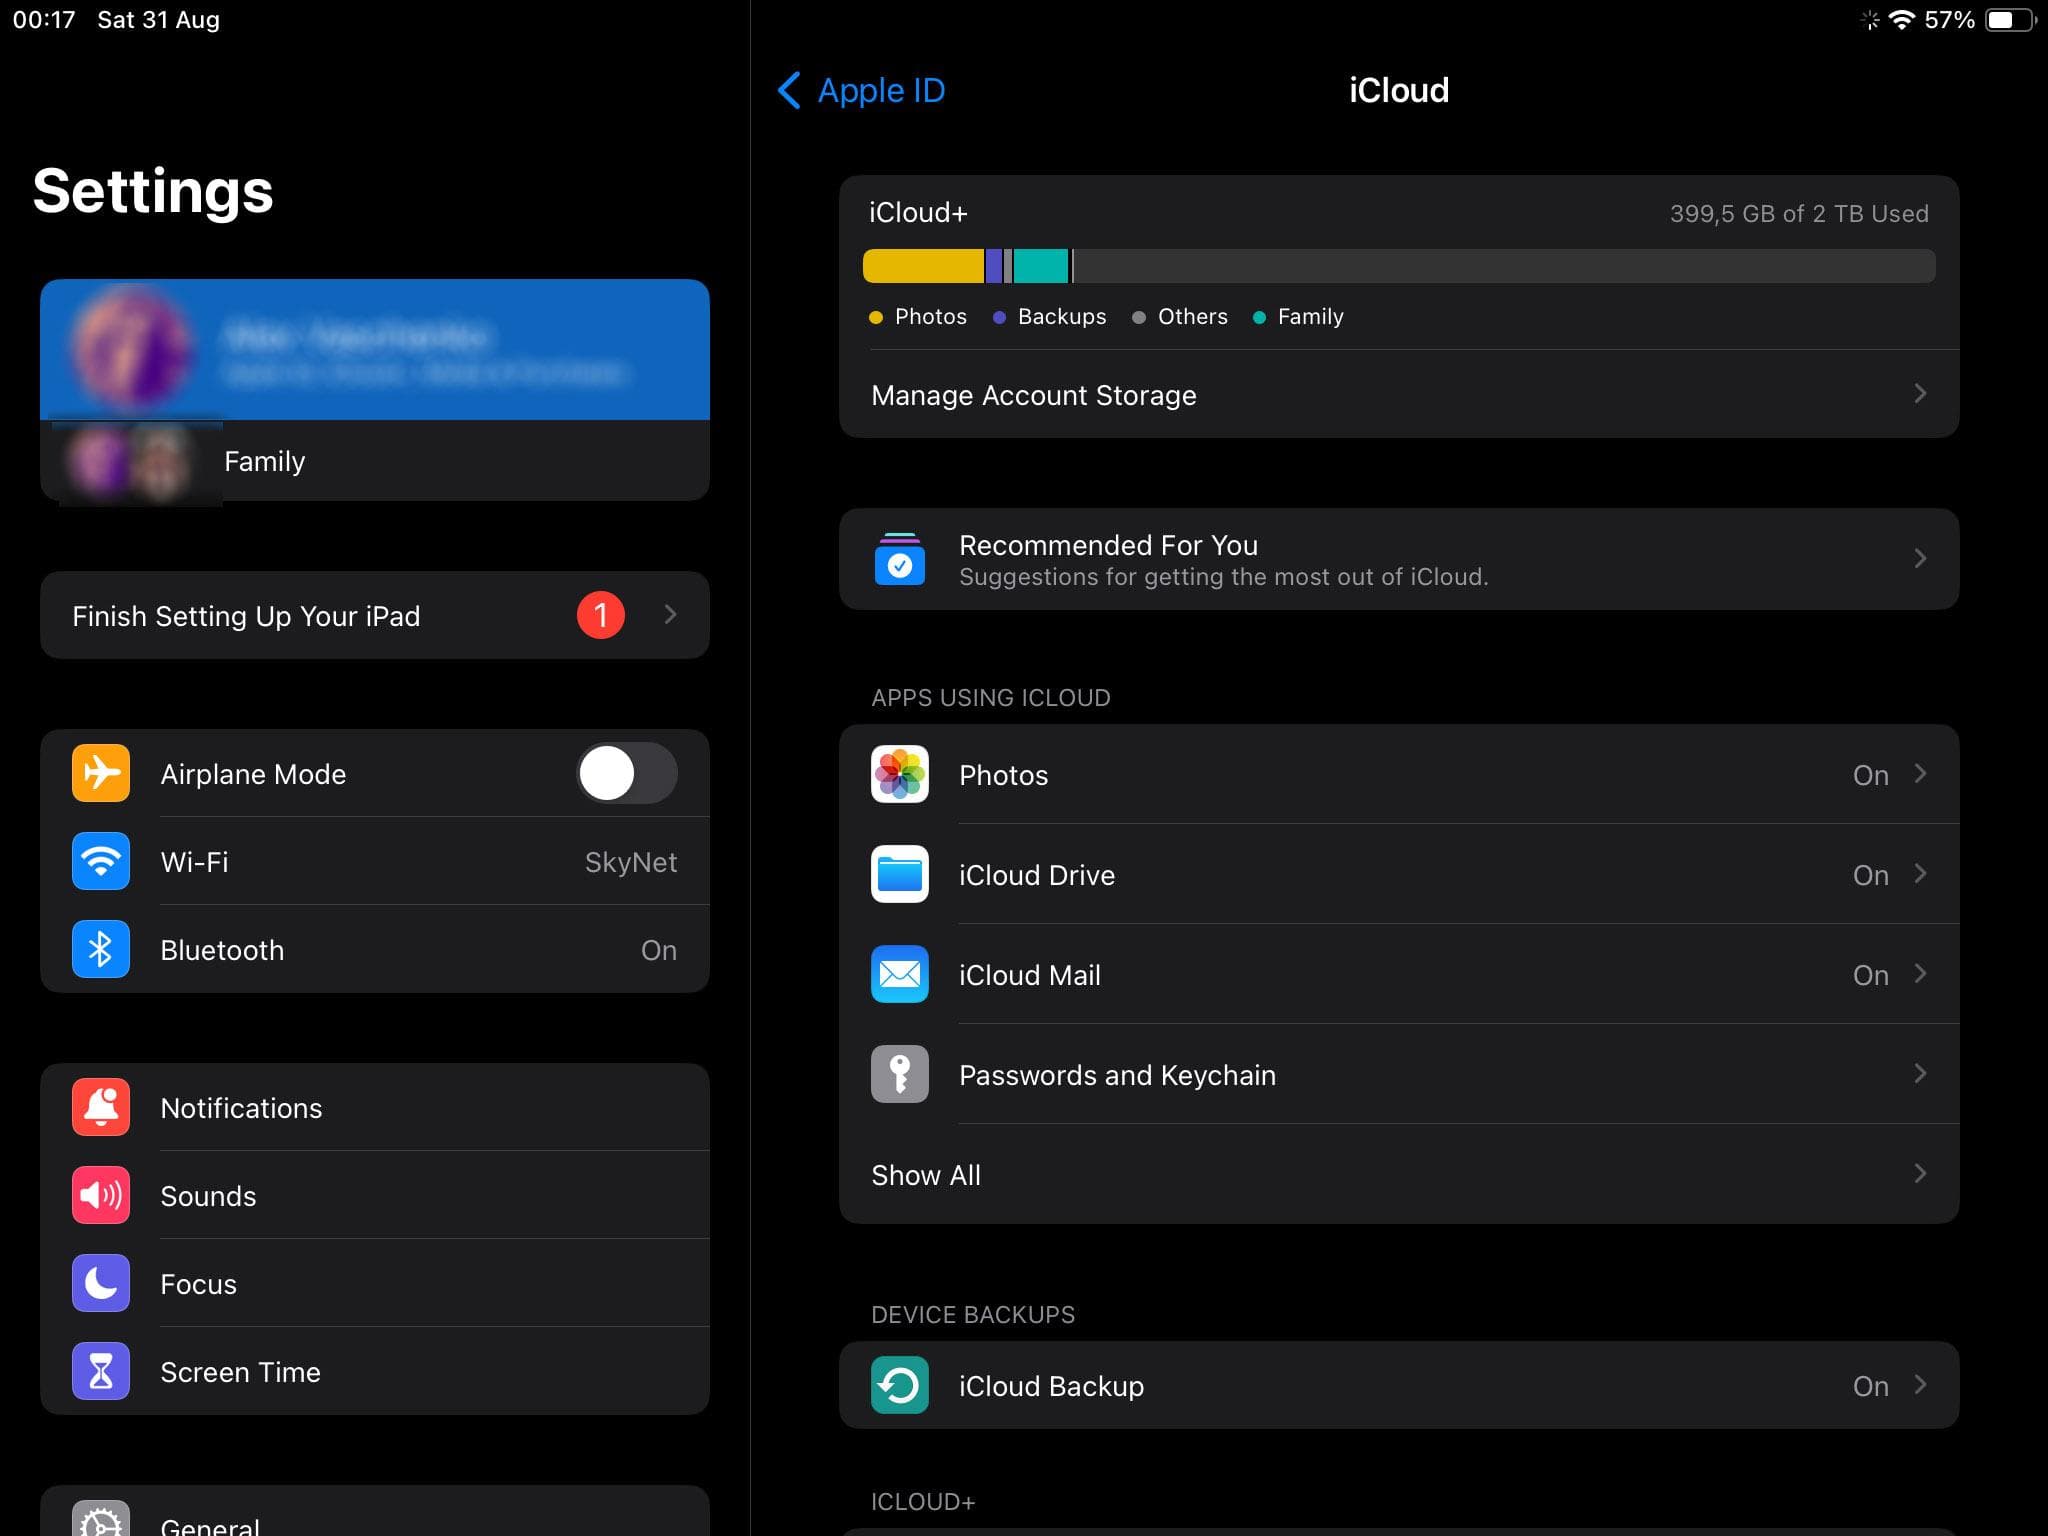Tap the Photos legend label
Viewport: 2048px width, 1536px height.
point(931,316)
